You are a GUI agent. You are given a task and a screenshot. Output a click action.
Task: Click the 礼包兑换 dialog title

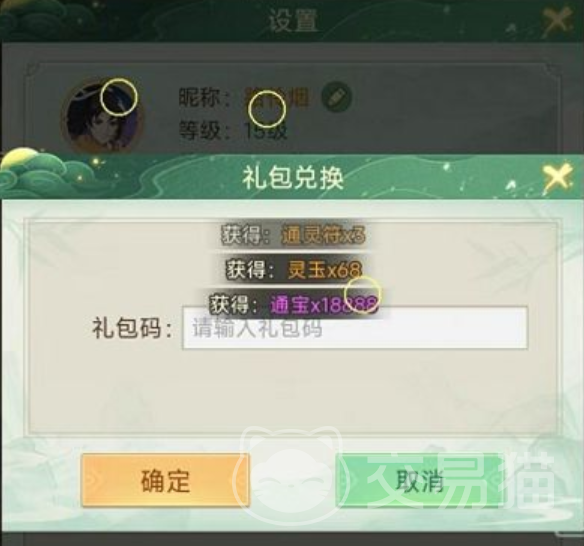click(x=293, y=178)
